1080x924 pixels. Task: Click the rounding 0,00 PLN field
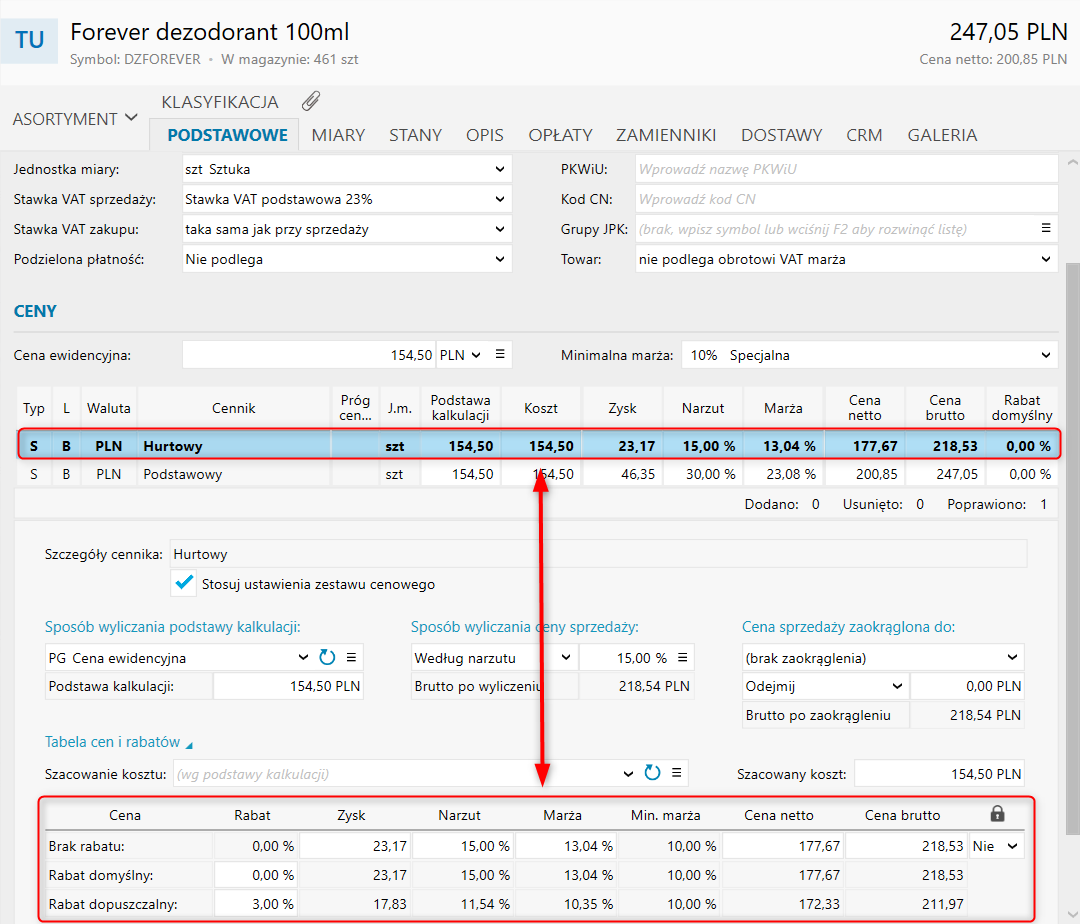pyautogui.click(x=967, y=686)
